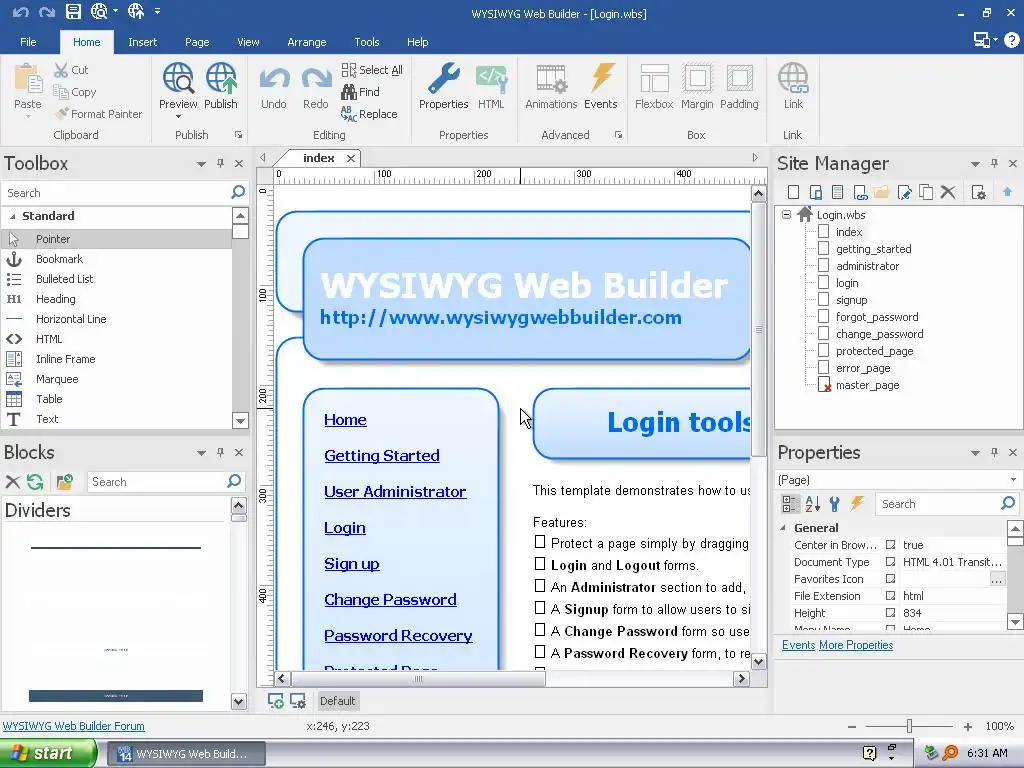Screen dimensions: 1024x768
Task: Click the Default breakpoint button
Action: pyautogui.click(x=338, y=701)
